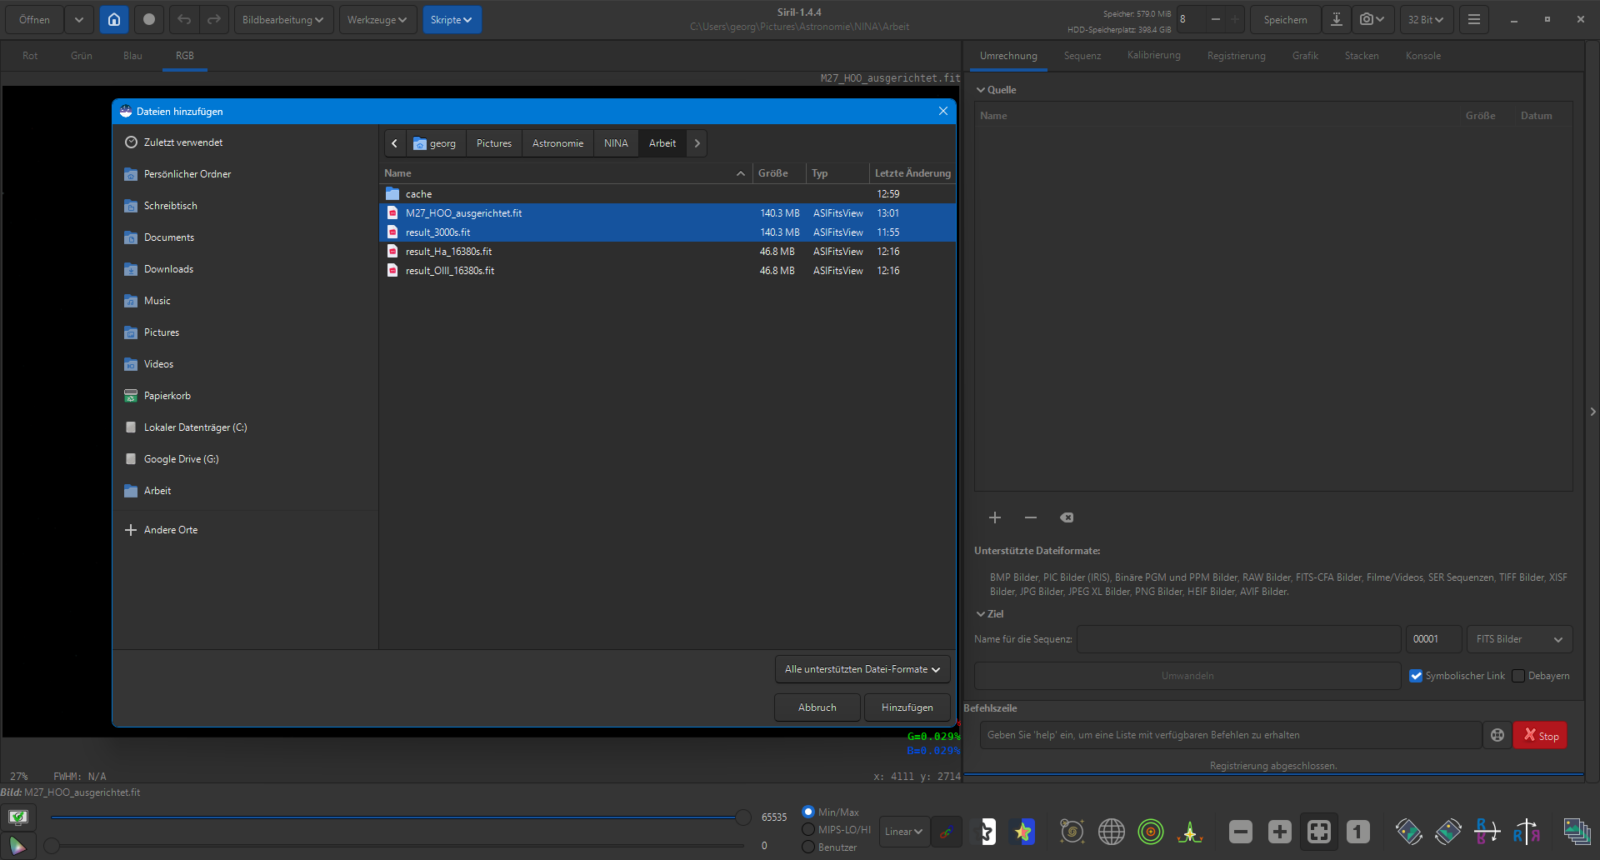
Task: Click the Speichern button
Action: pos(1285,20)
